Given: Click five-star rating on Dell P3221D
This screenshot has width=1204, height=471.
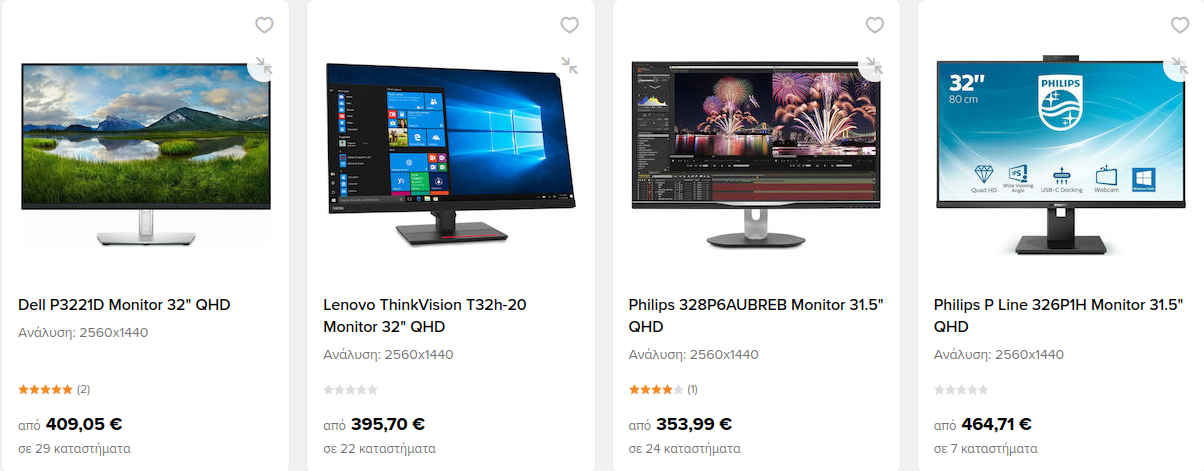Looking at the screenshot, I should tap(45, 389).
